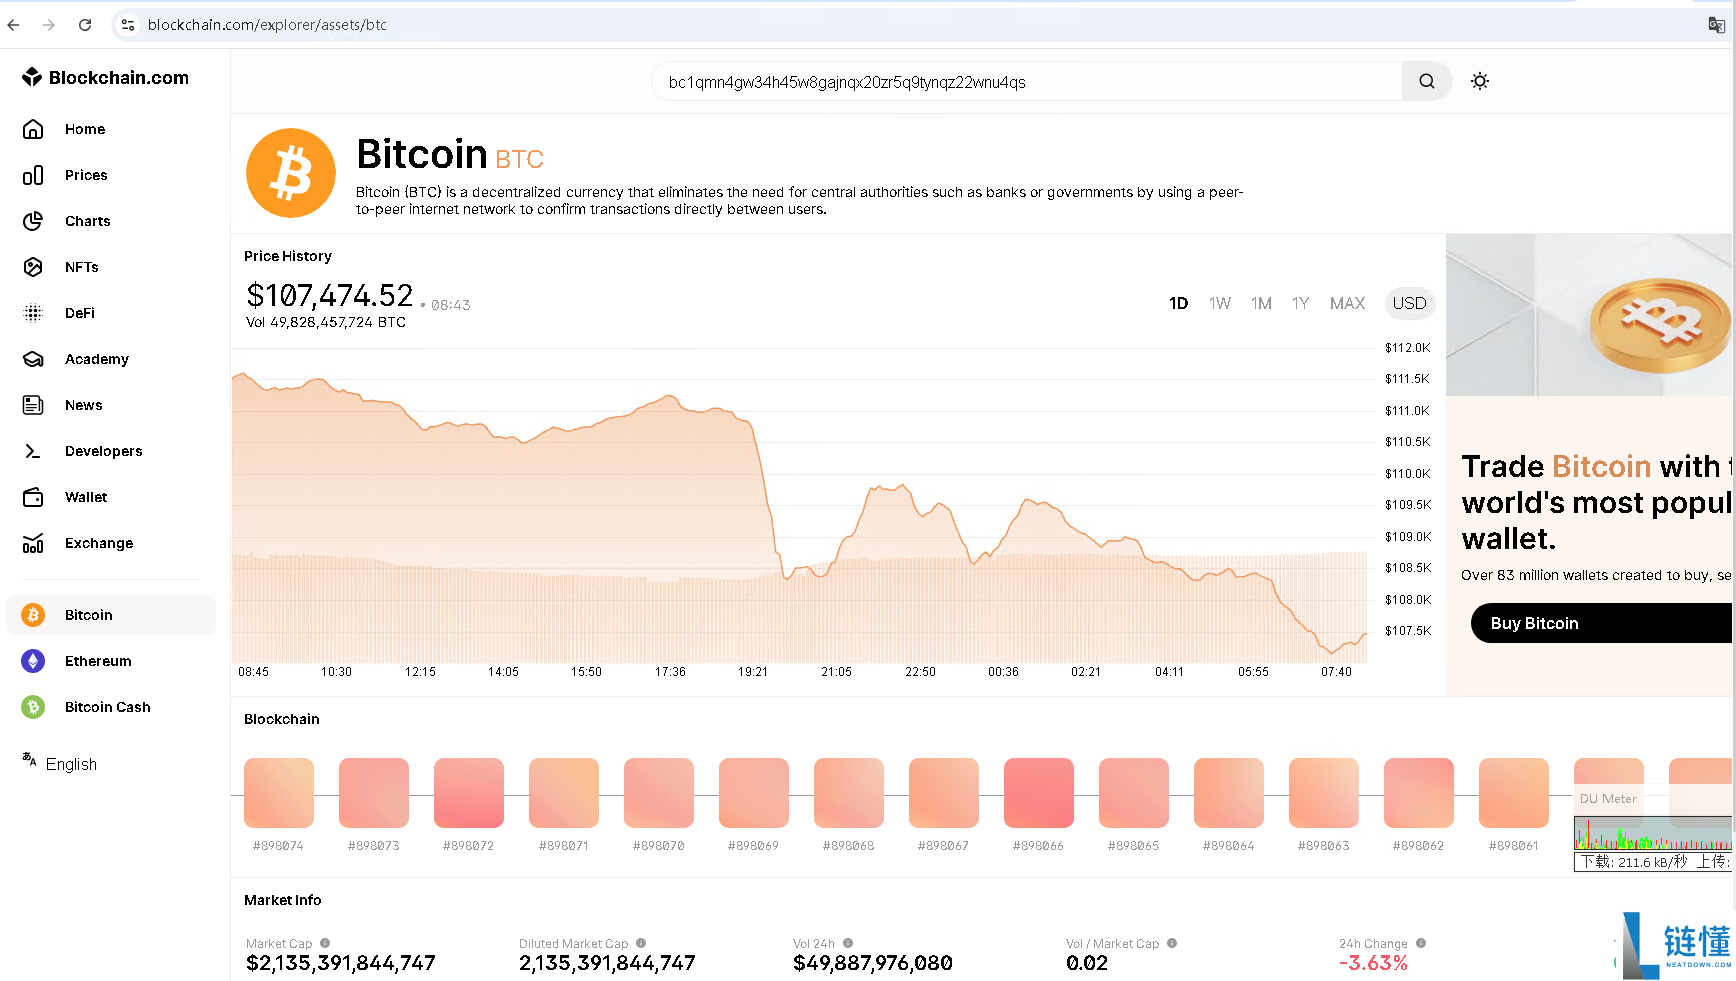The image size is (1736, 981).
Task: Click the browser forward arrow
Action: click(49, 25)
